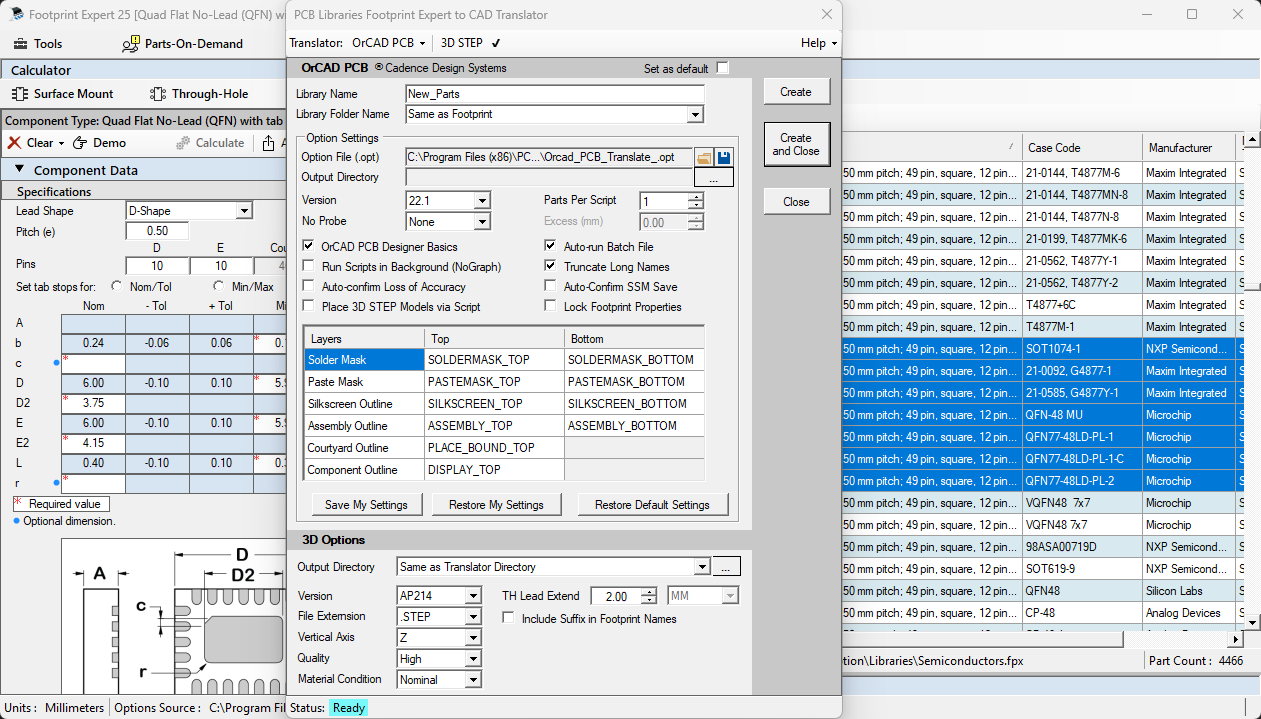This screenshot has height=719, width=1261.
Task: Enable Run Scripts in Background (NoGraph)
Action: point(308,266)
